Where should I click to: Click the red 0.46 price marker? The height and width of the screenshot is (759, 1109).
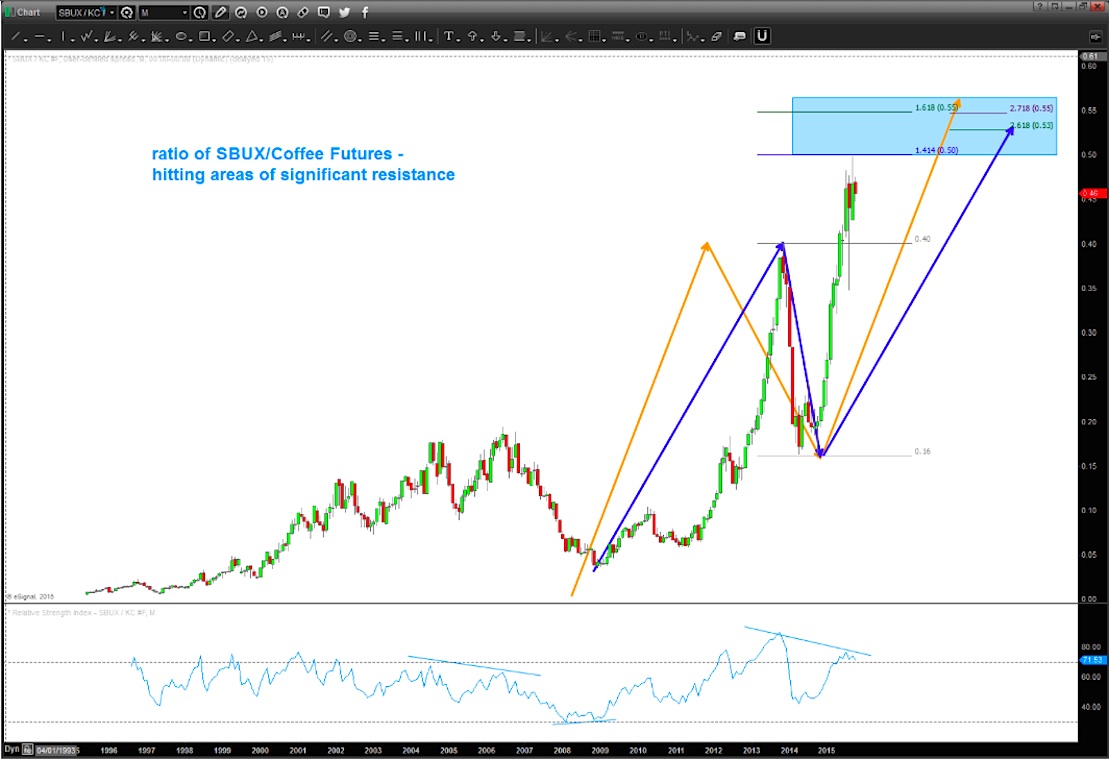1093,193
